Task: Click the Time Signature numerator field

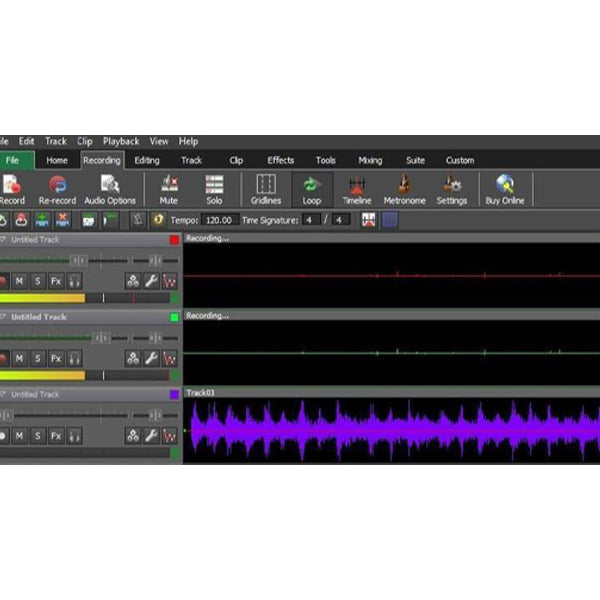Action: click(311, 220)
